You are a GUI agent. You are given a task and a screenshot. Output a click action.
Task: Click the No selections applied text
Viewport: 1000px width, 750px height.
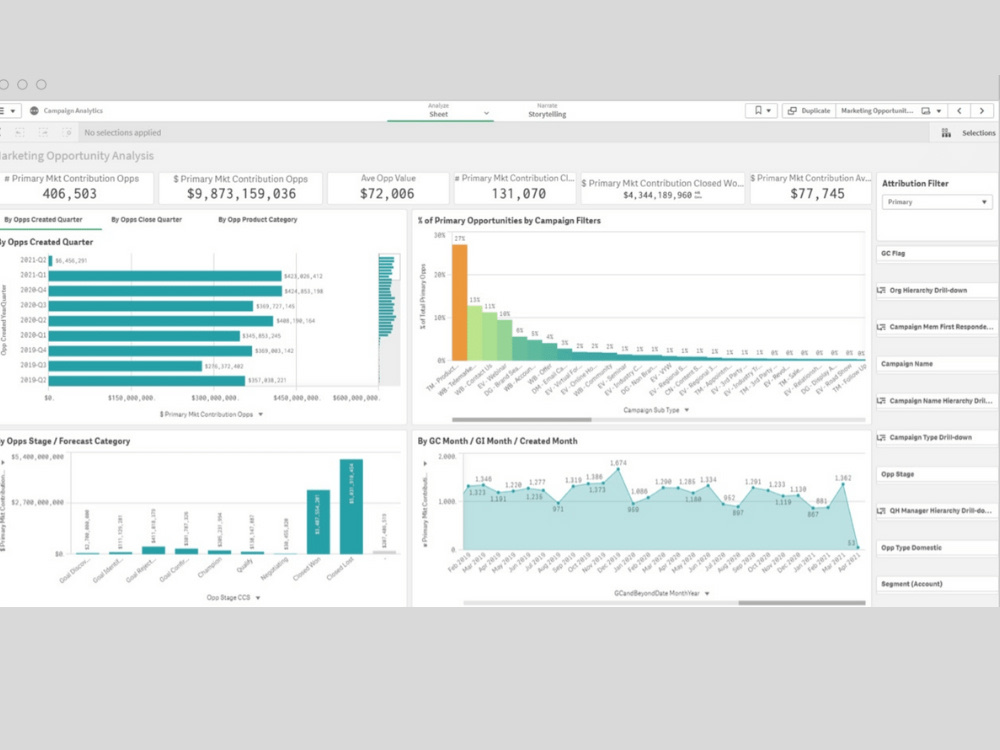click(122, 133)
